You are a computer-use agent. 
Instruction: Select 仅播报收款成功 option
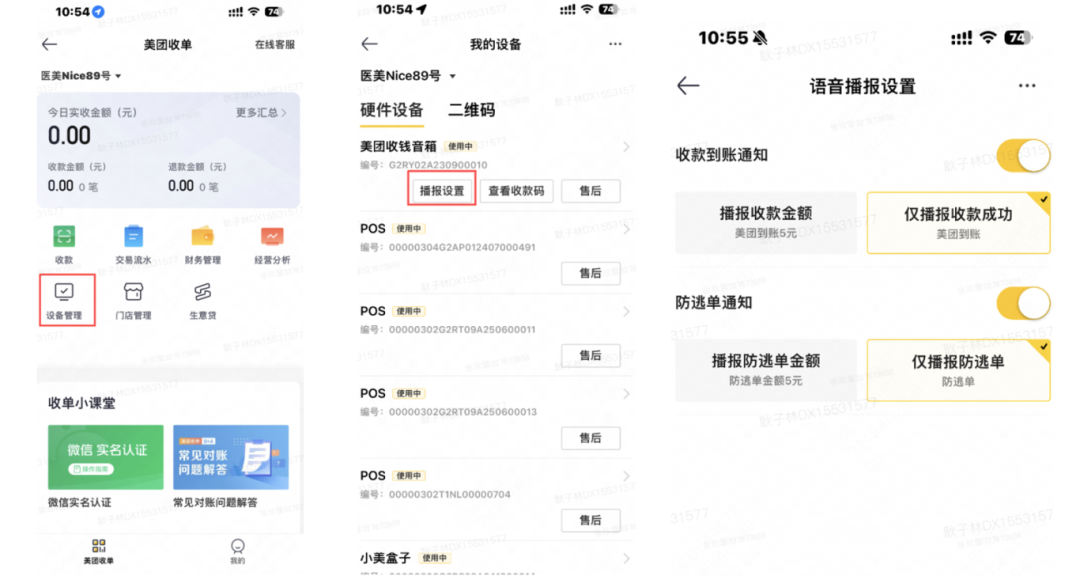[958, 223]
